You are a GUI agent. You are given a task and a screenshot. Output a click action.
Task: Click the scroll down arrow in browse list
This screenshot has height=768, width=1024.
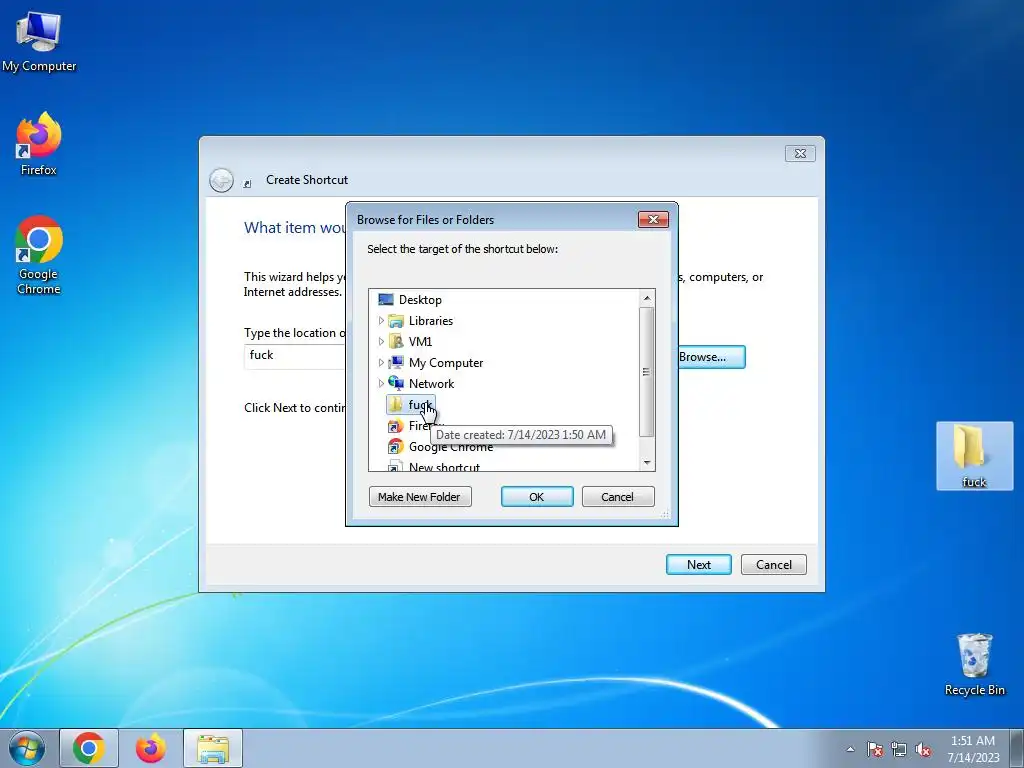[647, 462]
